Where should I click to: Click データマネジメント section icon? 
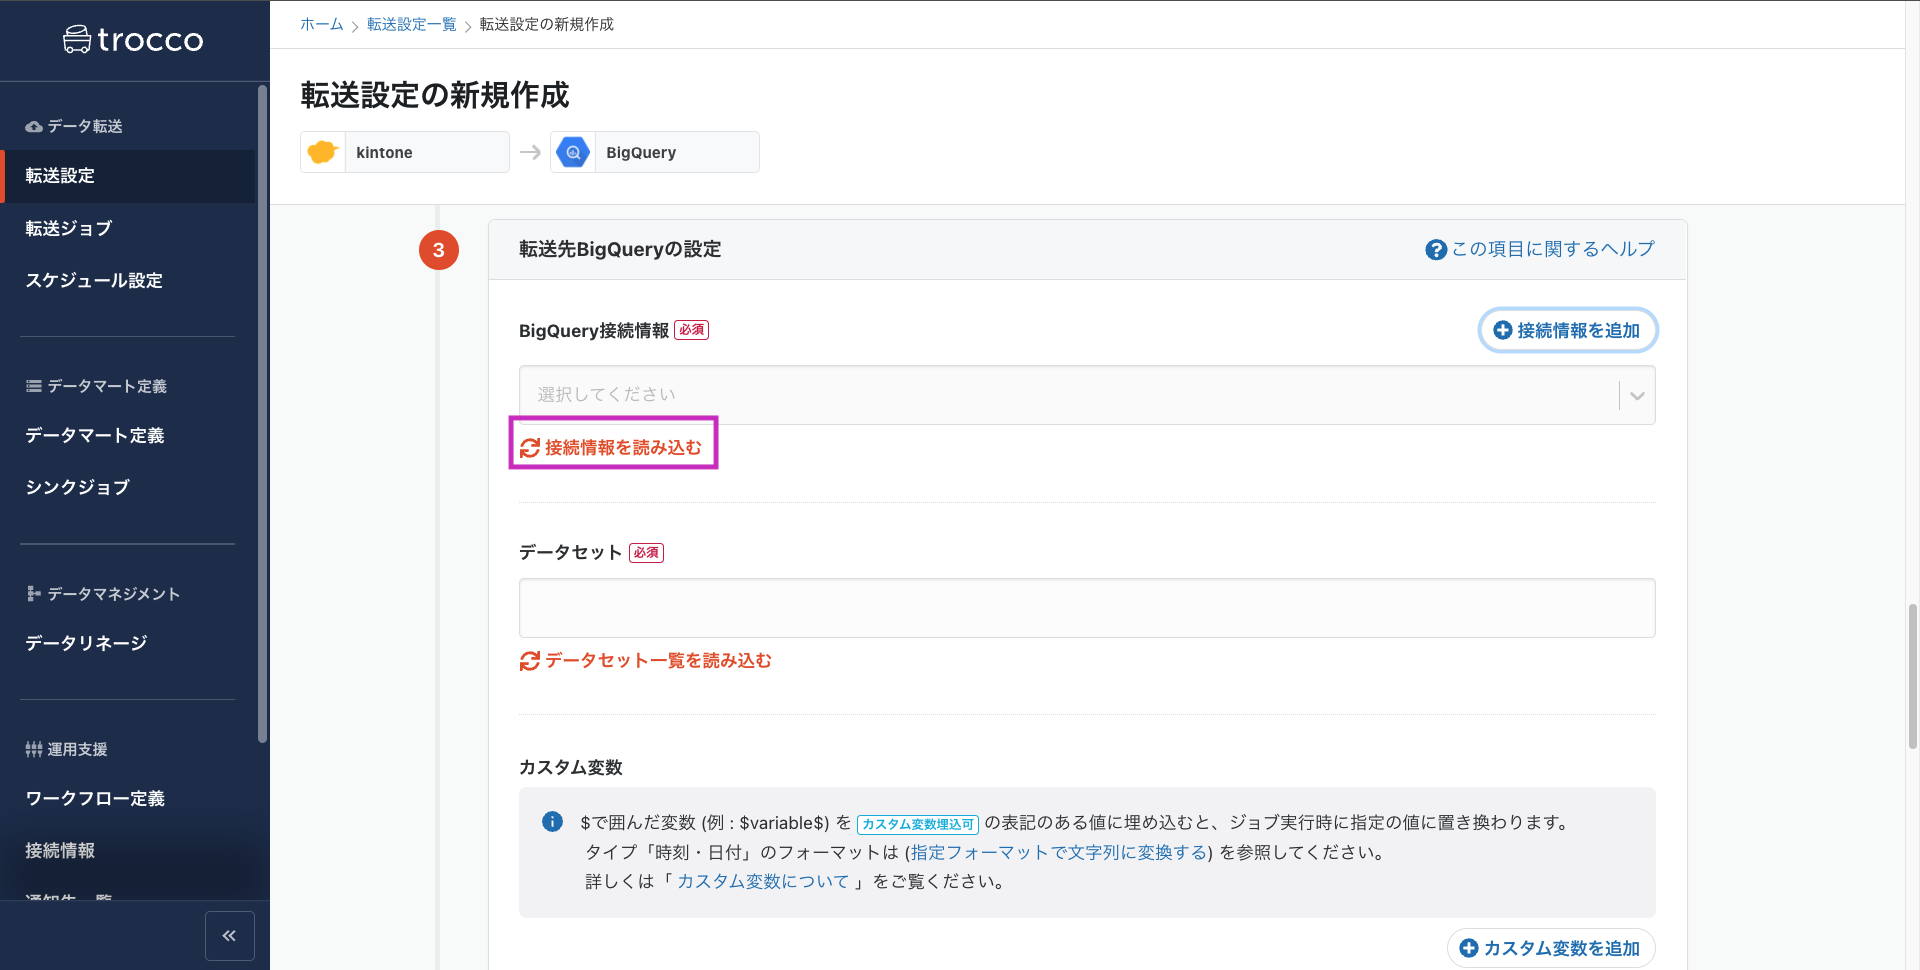click(34, 594)
